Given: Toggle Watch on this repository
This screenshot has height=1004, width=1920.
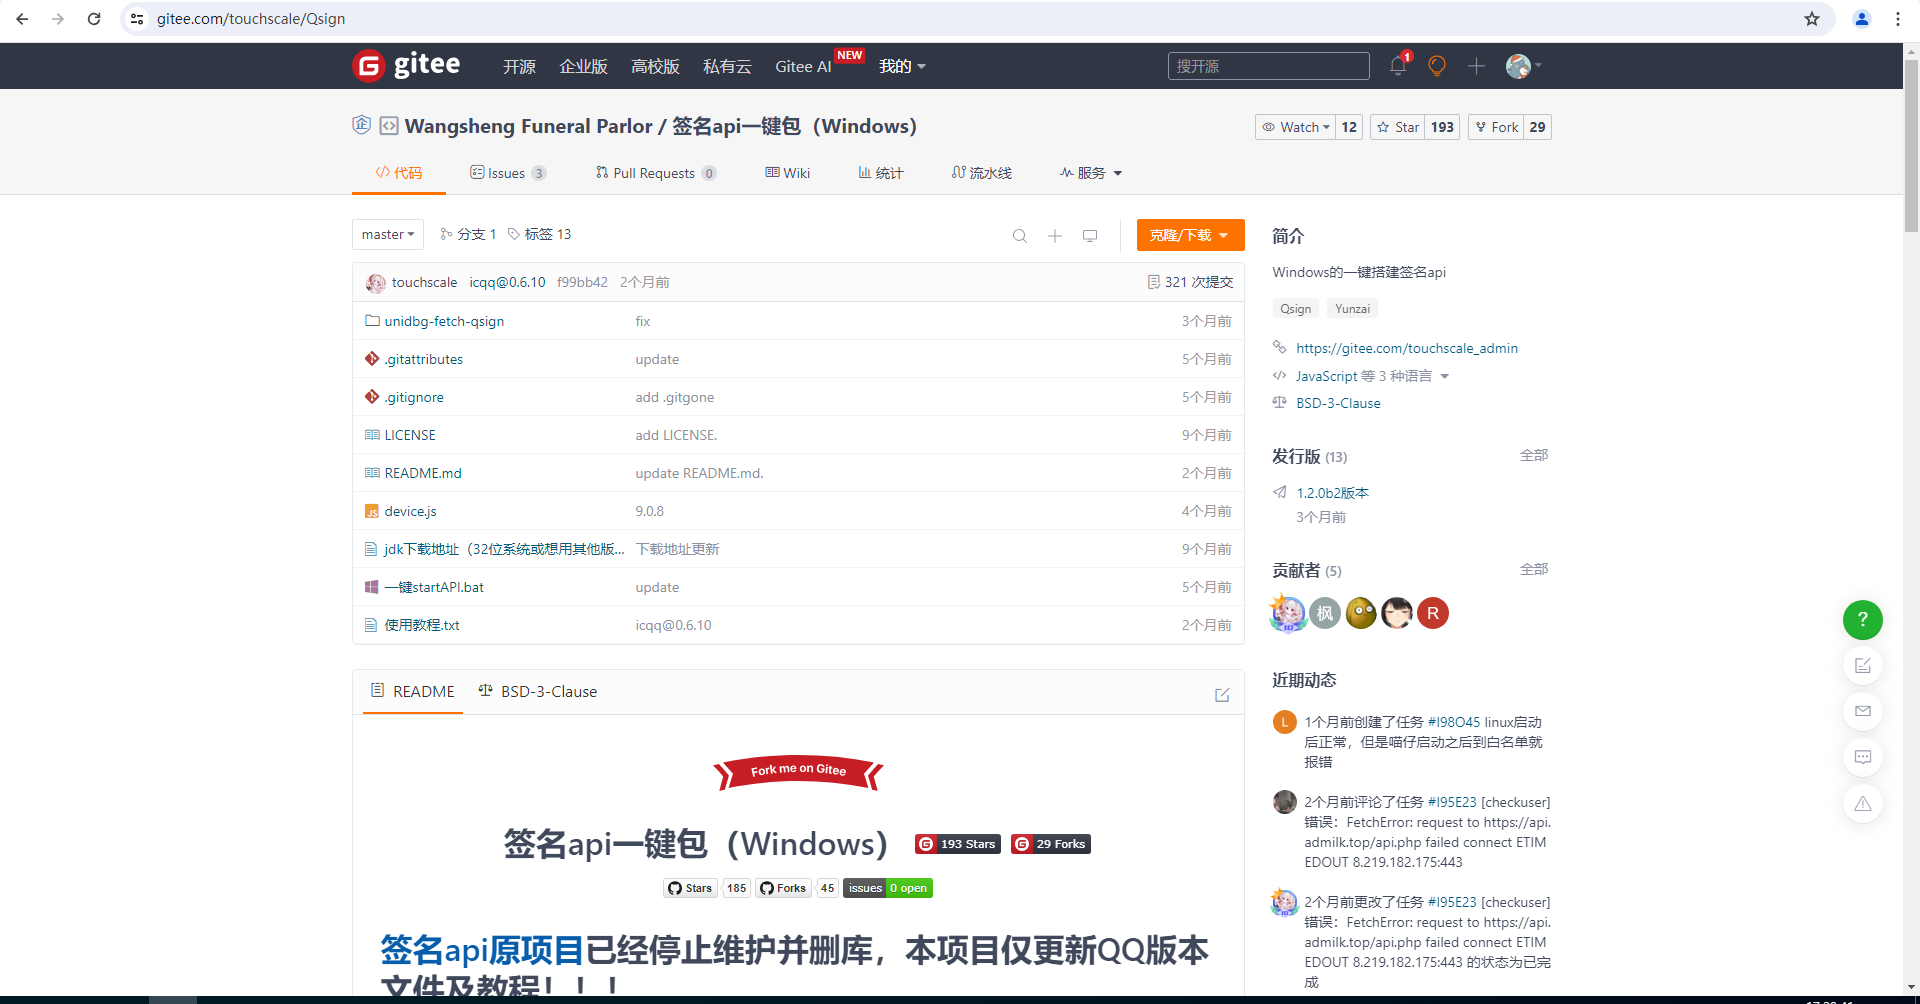Looking at the screenshot, I should [1295, 127].
